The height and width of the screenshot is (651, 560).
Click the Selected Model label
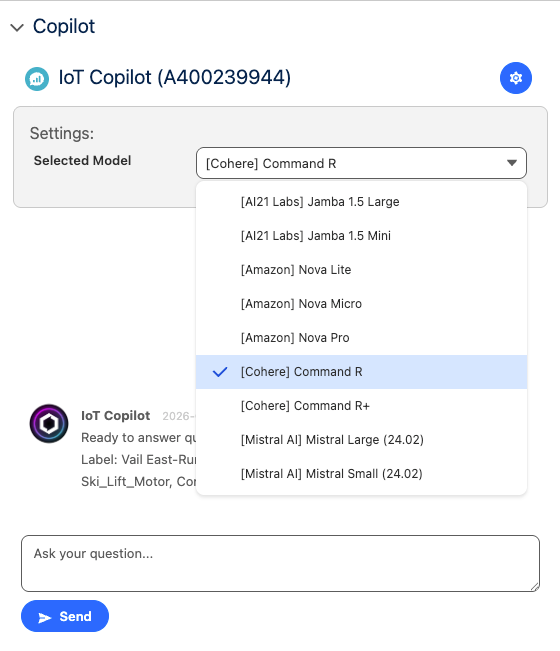(x=82, y=161)
